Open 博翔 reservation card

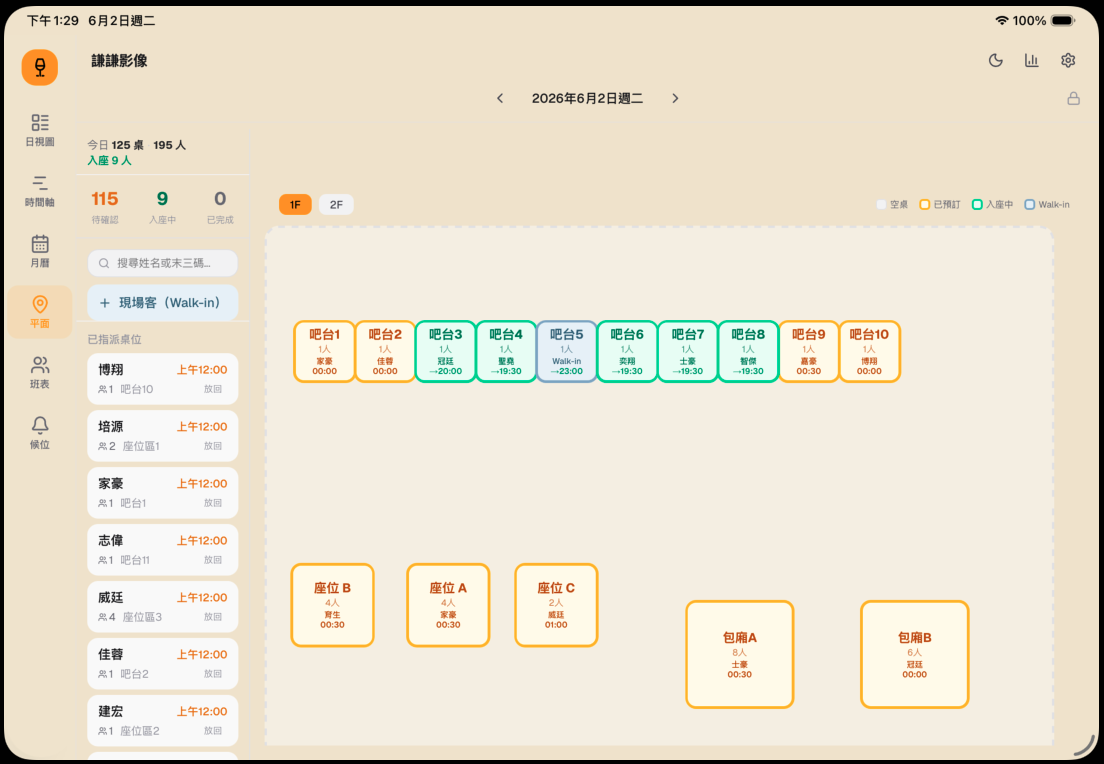click(x=163, y=379)
